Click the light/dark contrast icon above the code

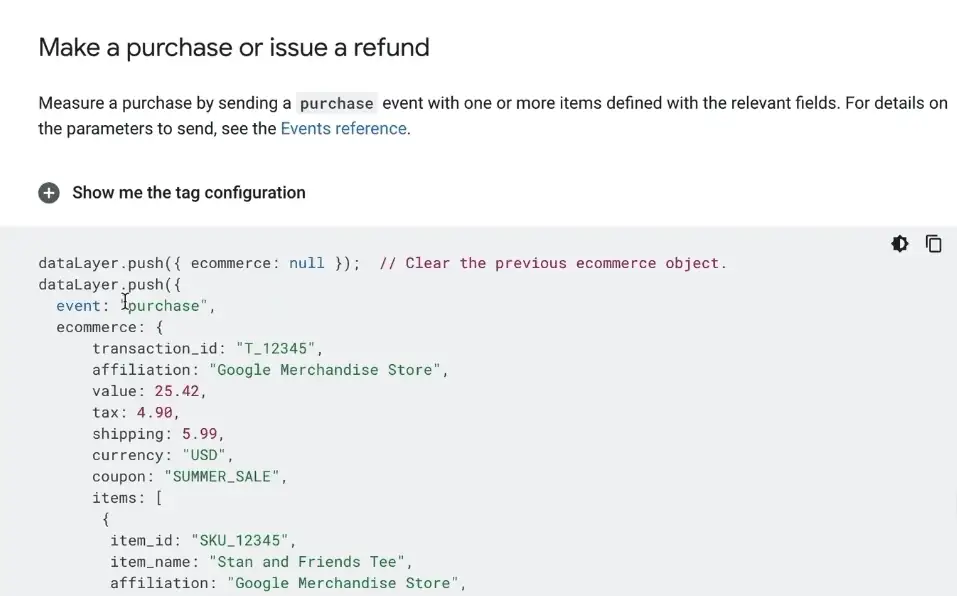(899, 243)
